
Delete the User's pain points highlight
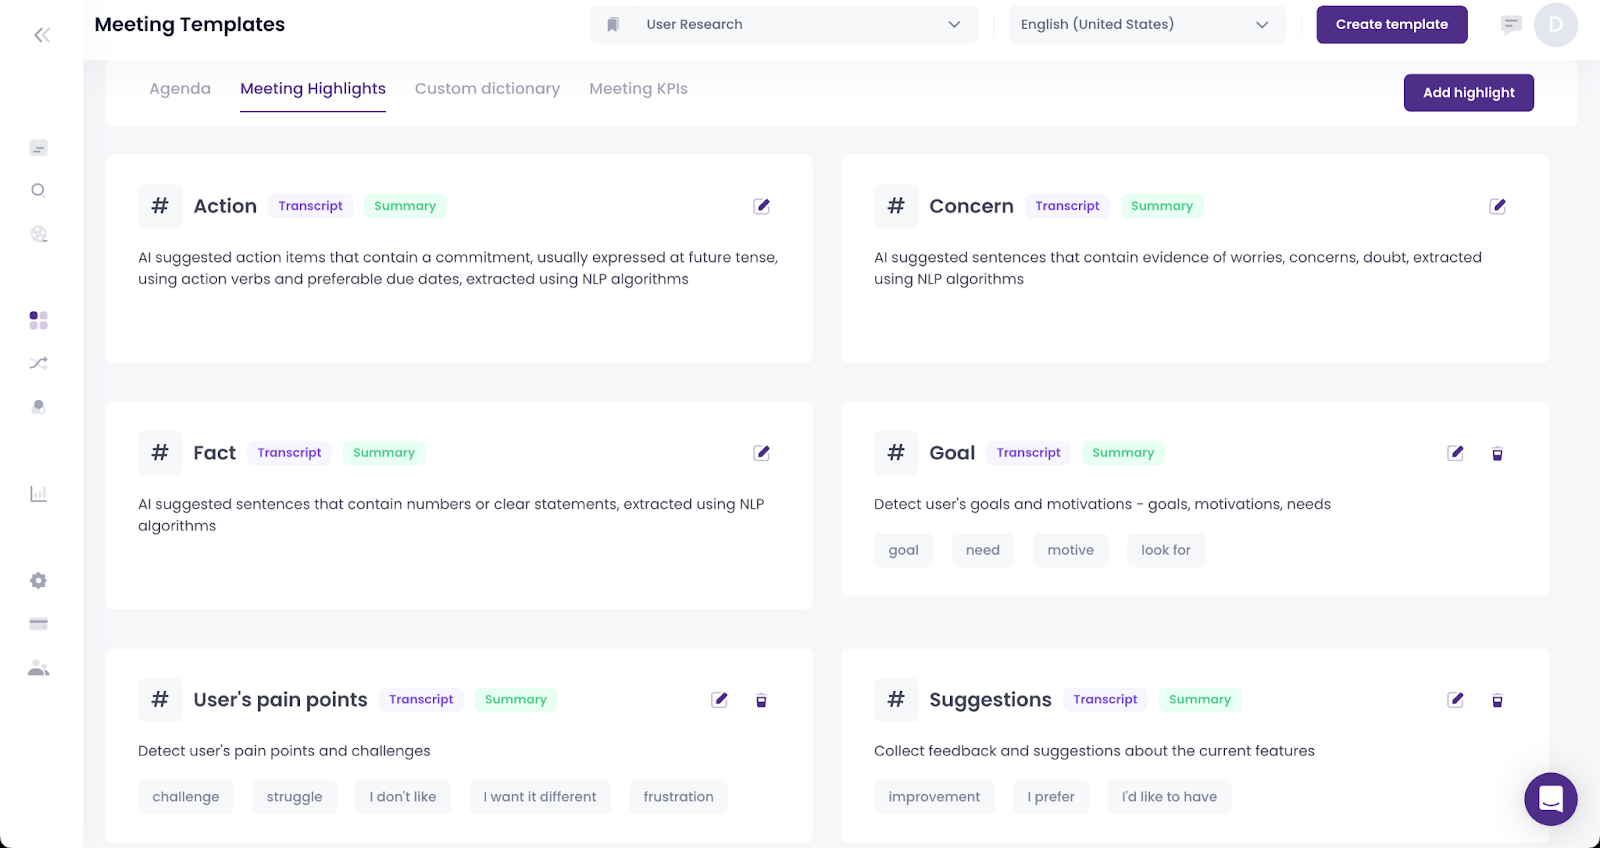761,701
